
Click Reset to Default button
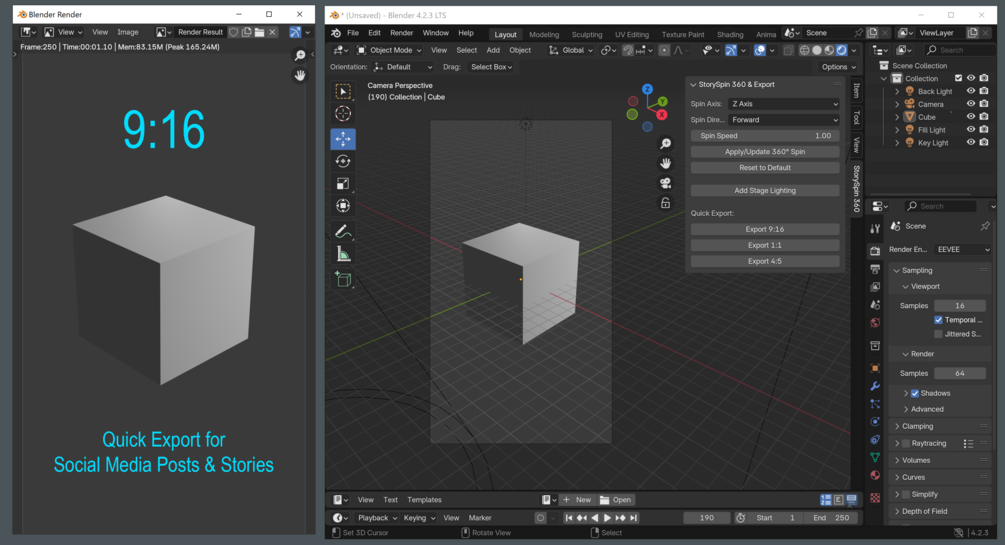click(x=765, y=167)
